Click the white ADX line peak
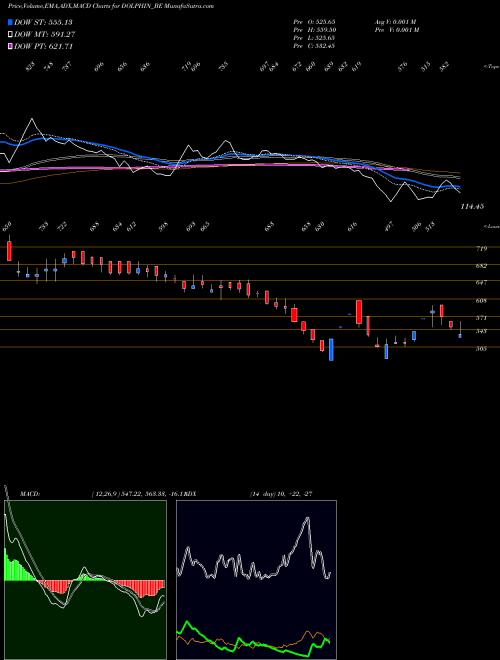Viewport: 500px width, 660px height. coord(308,520)
